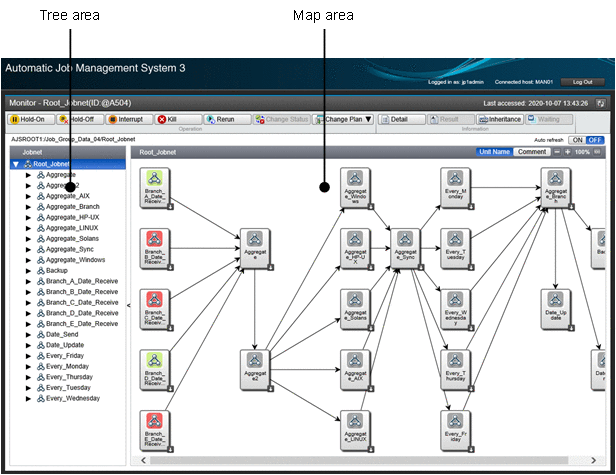Switch map labels to Comment
This screenshot has width=616, height=475.
(531, 152)
